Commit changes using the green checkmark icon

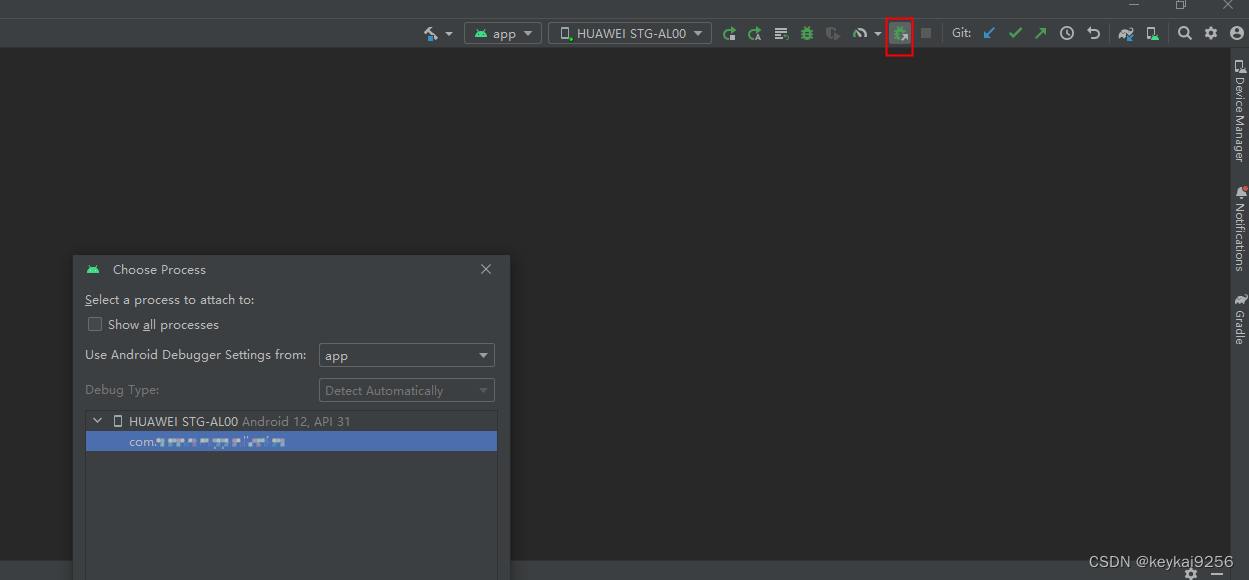tap(1015, 32)
